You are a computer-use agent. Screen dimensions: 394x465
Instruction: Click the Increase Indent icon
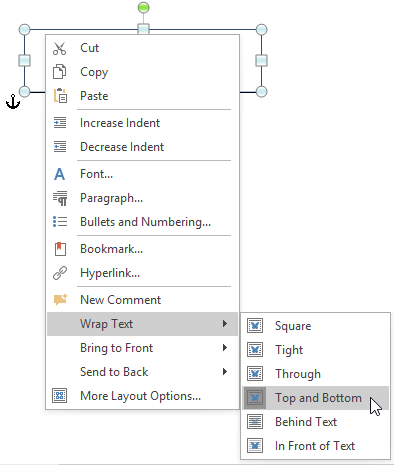[x=60, y=123]
